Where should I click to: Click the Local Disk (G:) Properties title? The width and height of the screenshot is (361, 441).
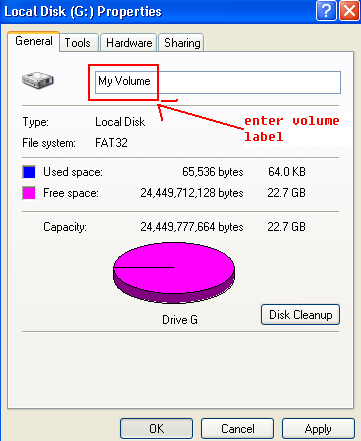click(83, 11)
